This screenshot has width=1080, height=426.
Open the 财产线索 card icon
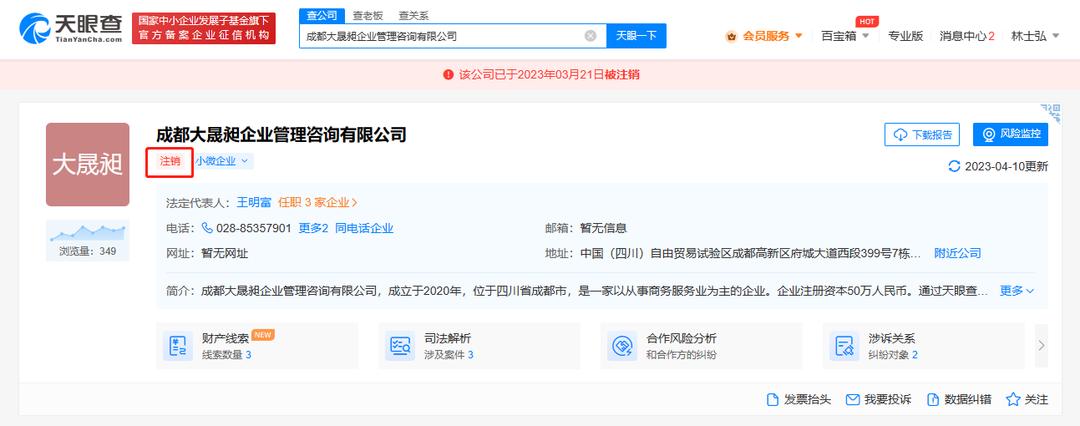tap(178, 346)
